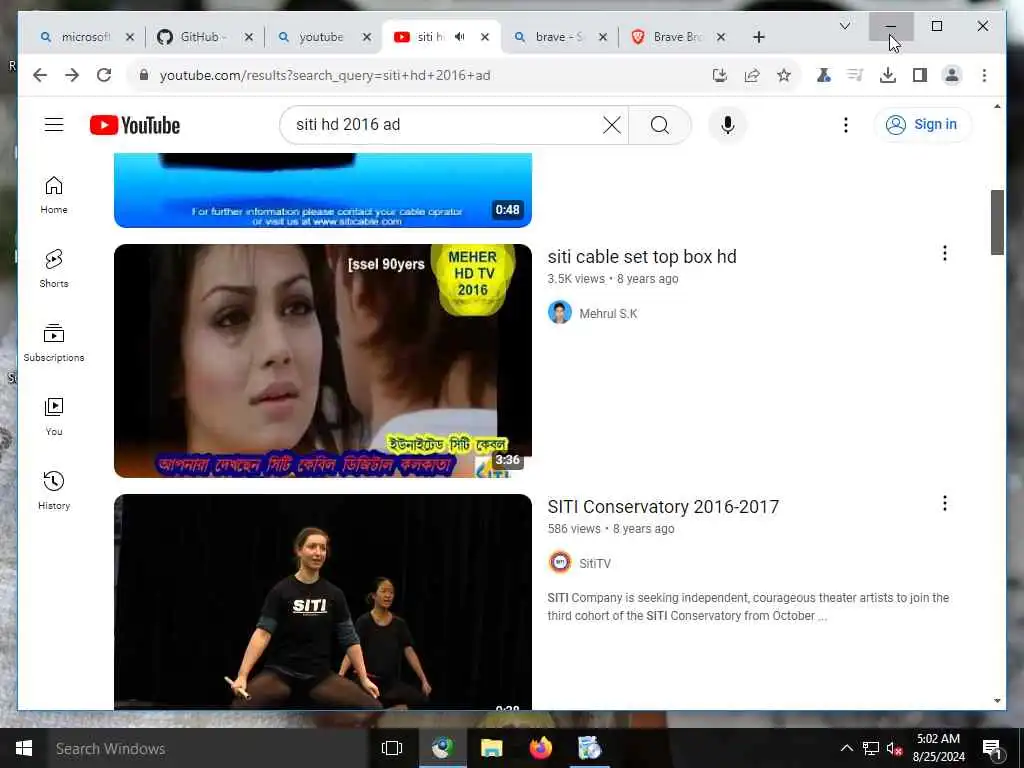The height and width of the screenshot is (768, 1024).
Task: Click the install app icon in address bar
Action: (x=720, y=75)
